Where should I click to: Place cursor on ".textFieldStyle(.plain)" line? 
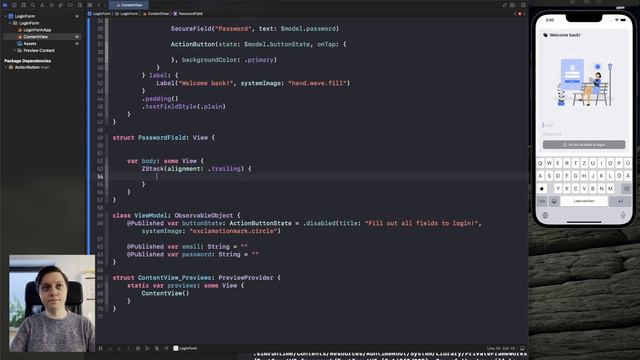click(184, 107)
